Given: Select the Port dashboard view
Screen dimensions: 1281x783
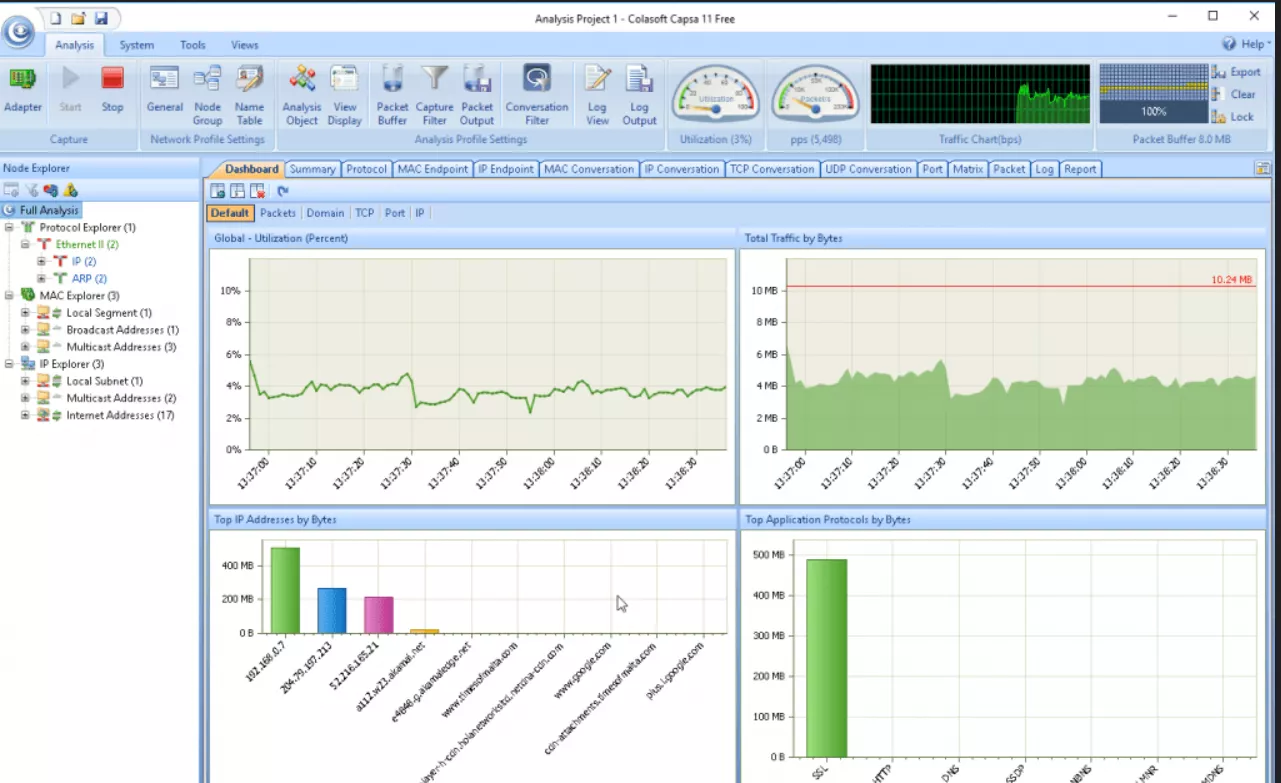Looking at the screenshot, I should 395,213.
